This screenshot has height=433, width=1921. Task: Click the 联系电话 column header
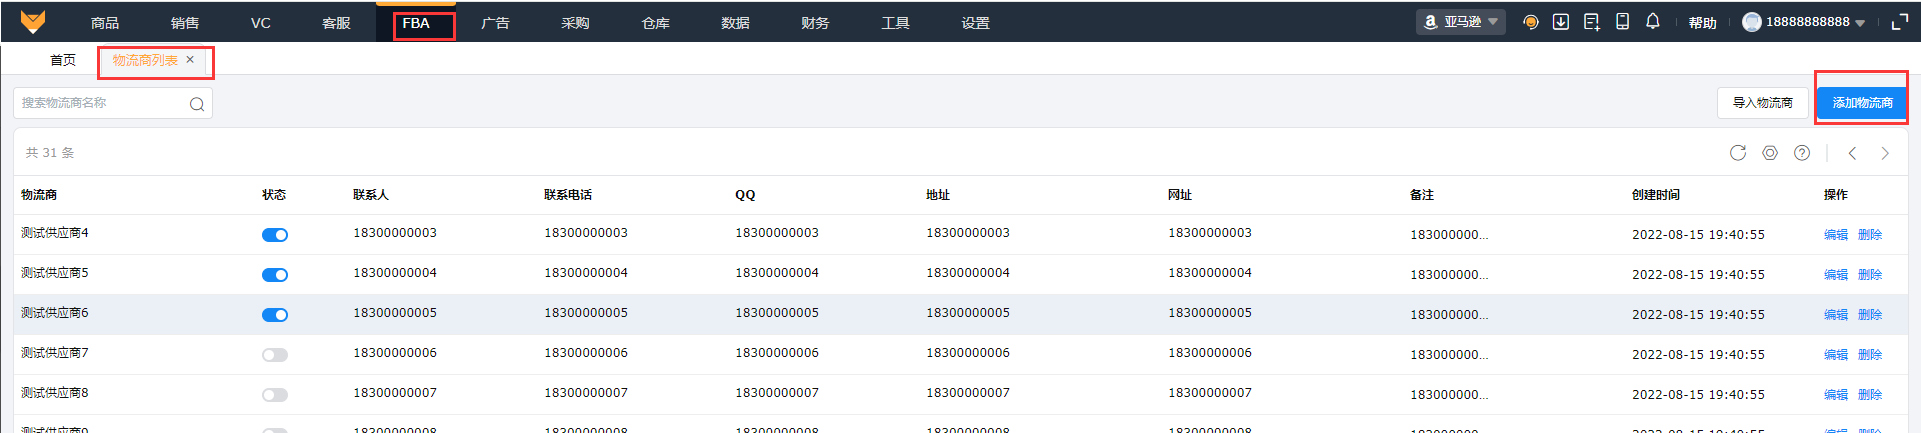tap(568, 195)
